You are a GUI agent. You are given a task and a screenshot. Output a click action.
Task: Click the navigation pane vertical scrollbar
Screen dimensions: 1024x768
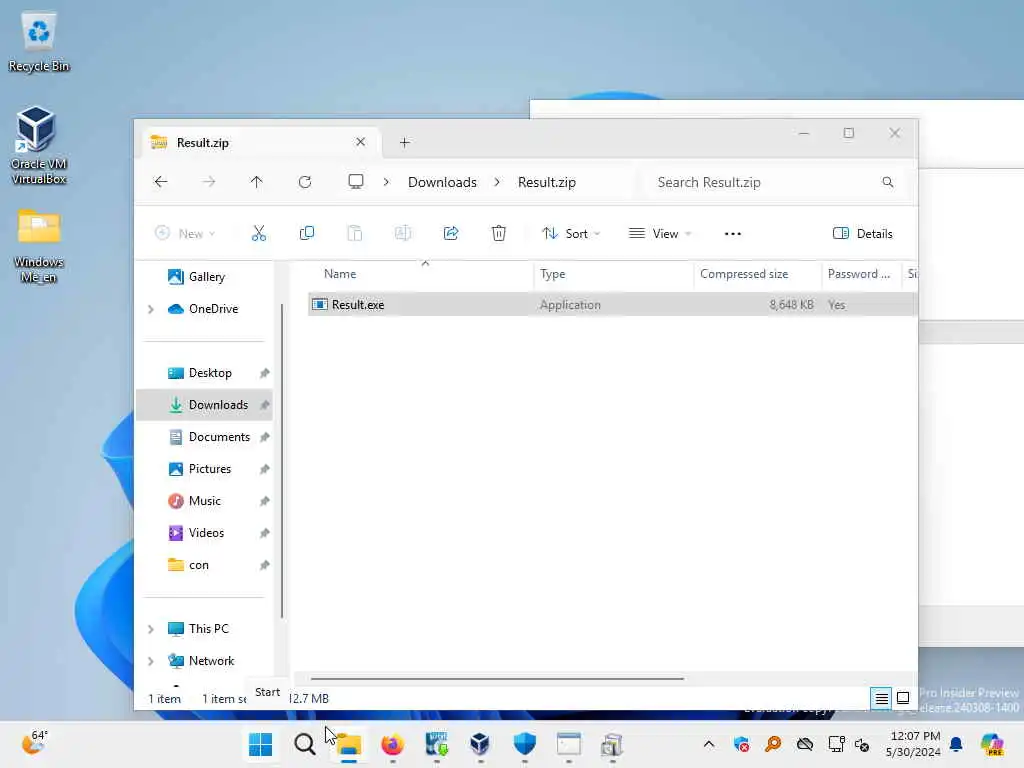click(282, 460)
